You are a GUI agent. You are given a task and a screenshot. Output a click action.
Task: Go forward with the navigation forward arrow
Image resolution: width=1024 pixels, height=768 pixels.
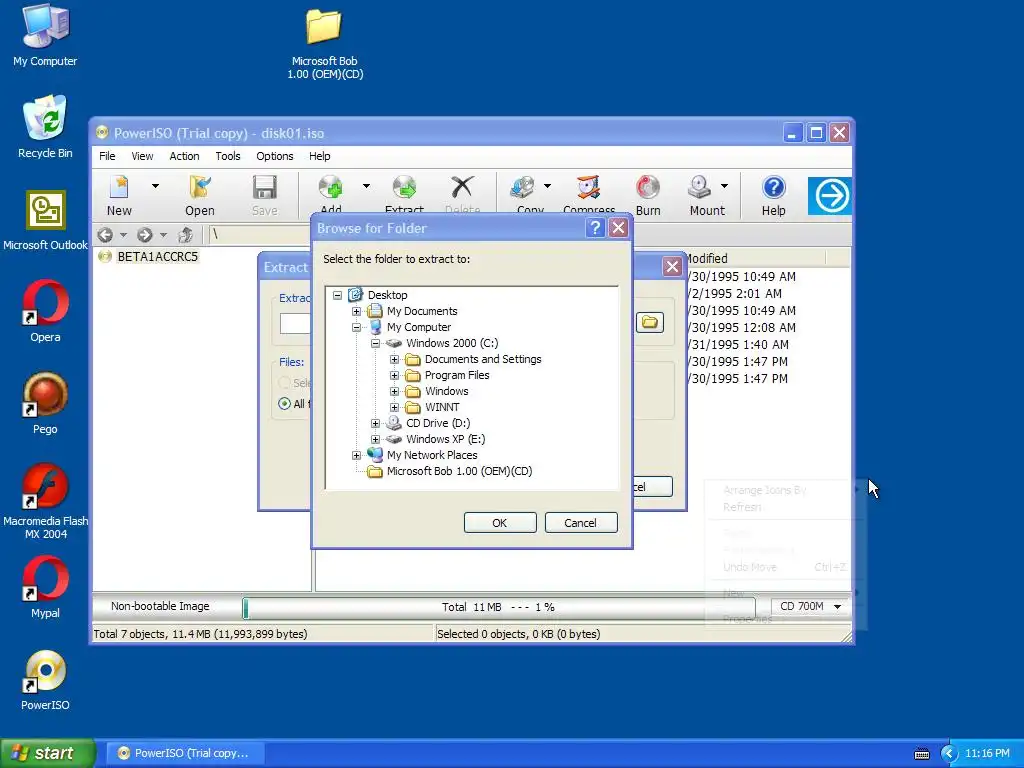point(145,234)
